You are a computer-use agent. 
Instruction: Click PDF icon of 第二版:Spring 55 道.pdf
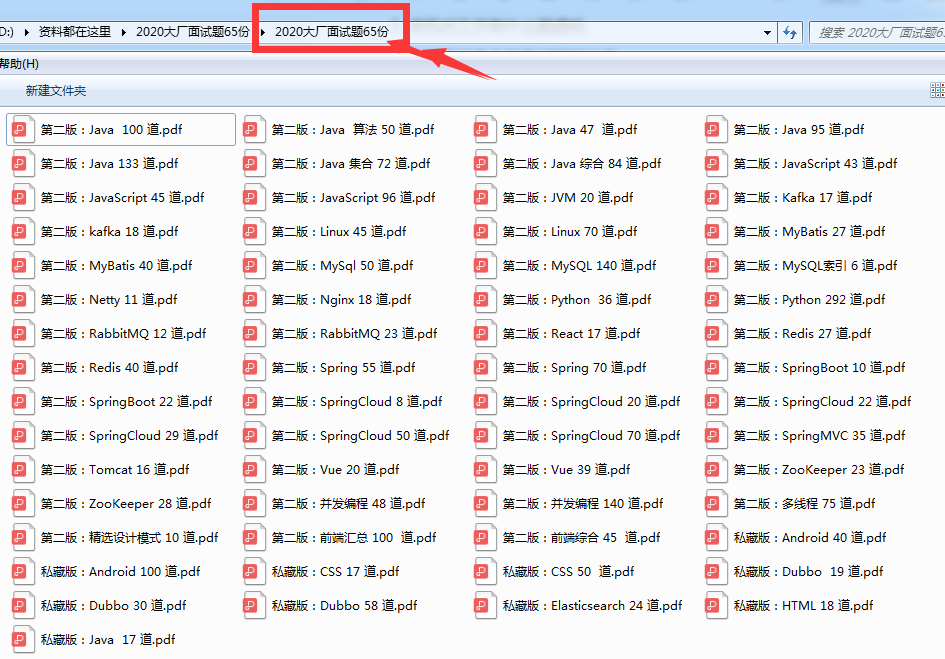(253, 368)
